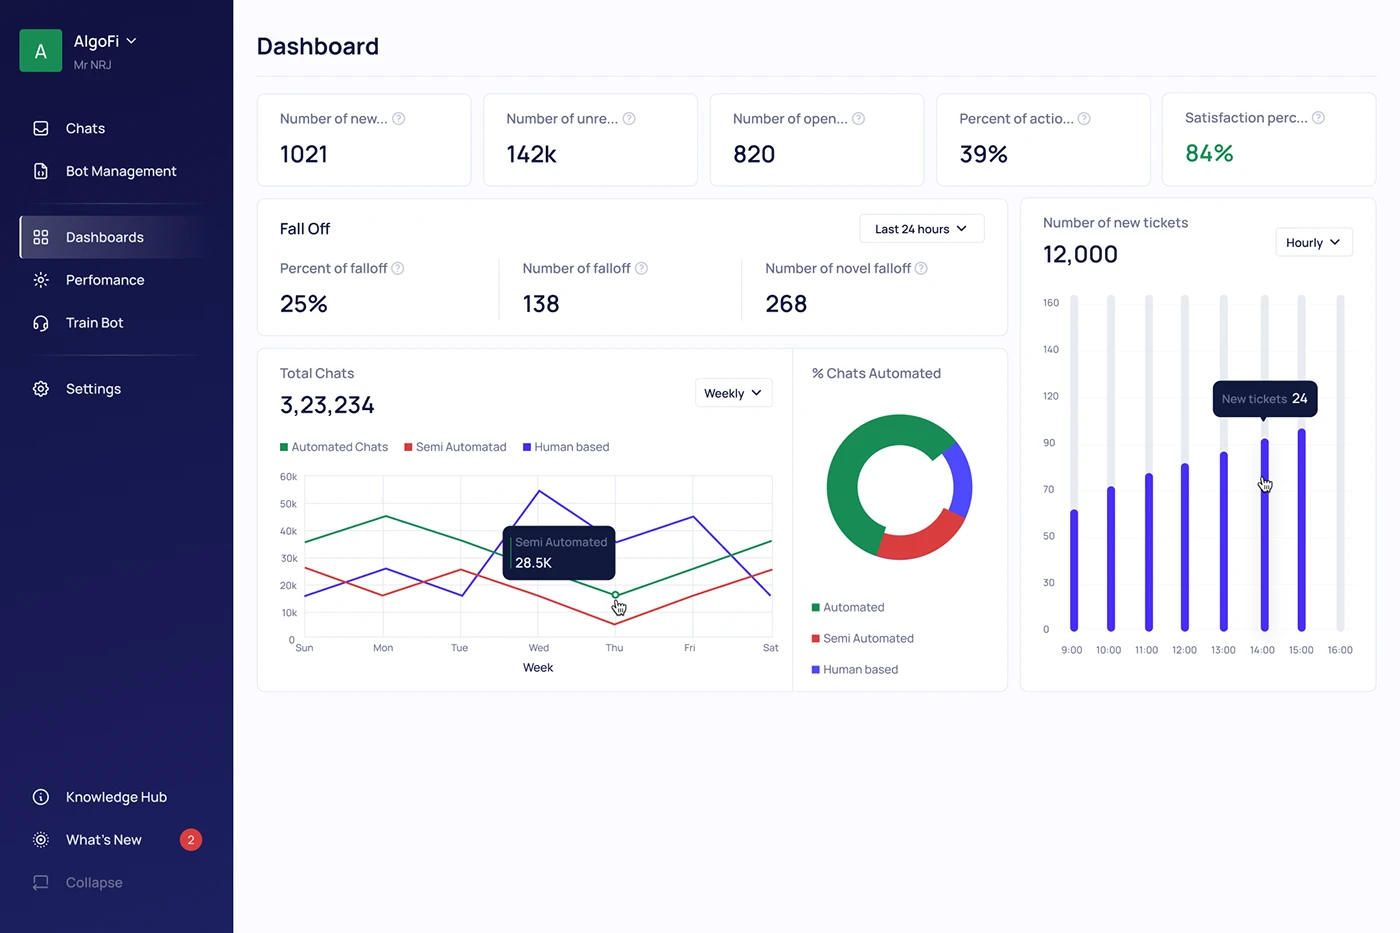Click the Train Bot headset icon

pyautogui.click(x=41, y=323)
